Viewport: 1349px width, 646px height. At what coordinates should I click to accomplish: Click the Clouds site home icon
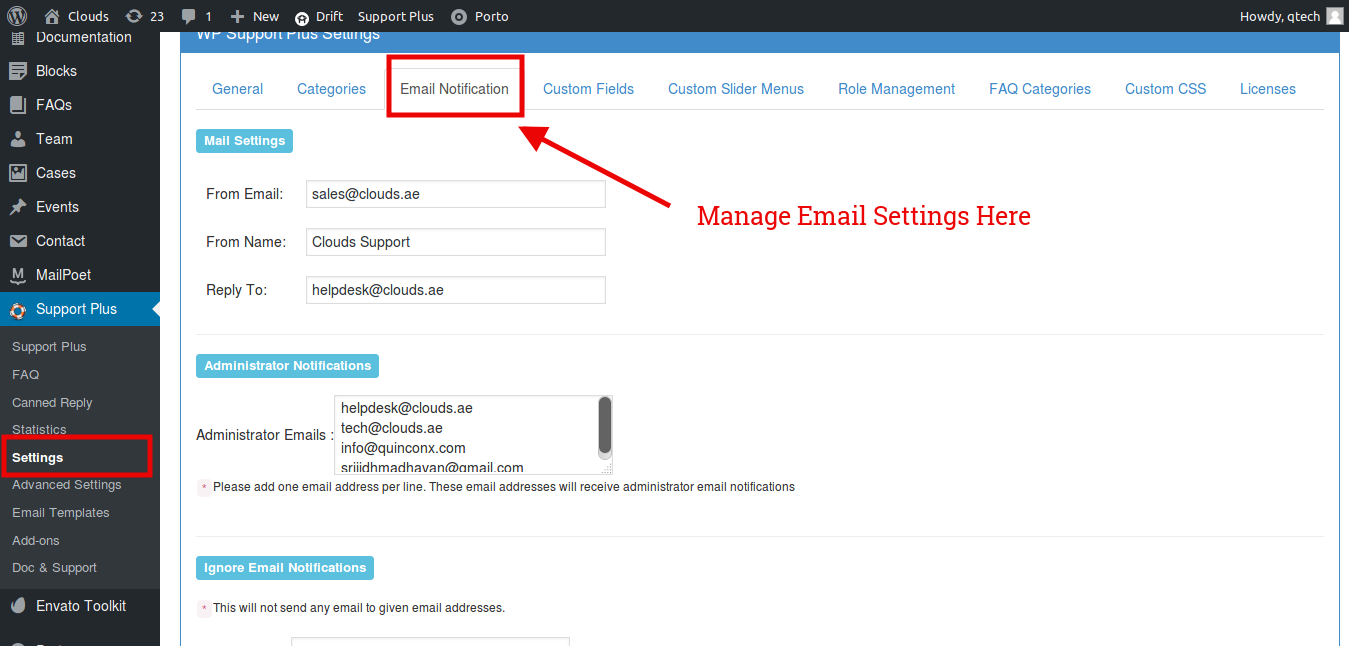click(52, 16)
